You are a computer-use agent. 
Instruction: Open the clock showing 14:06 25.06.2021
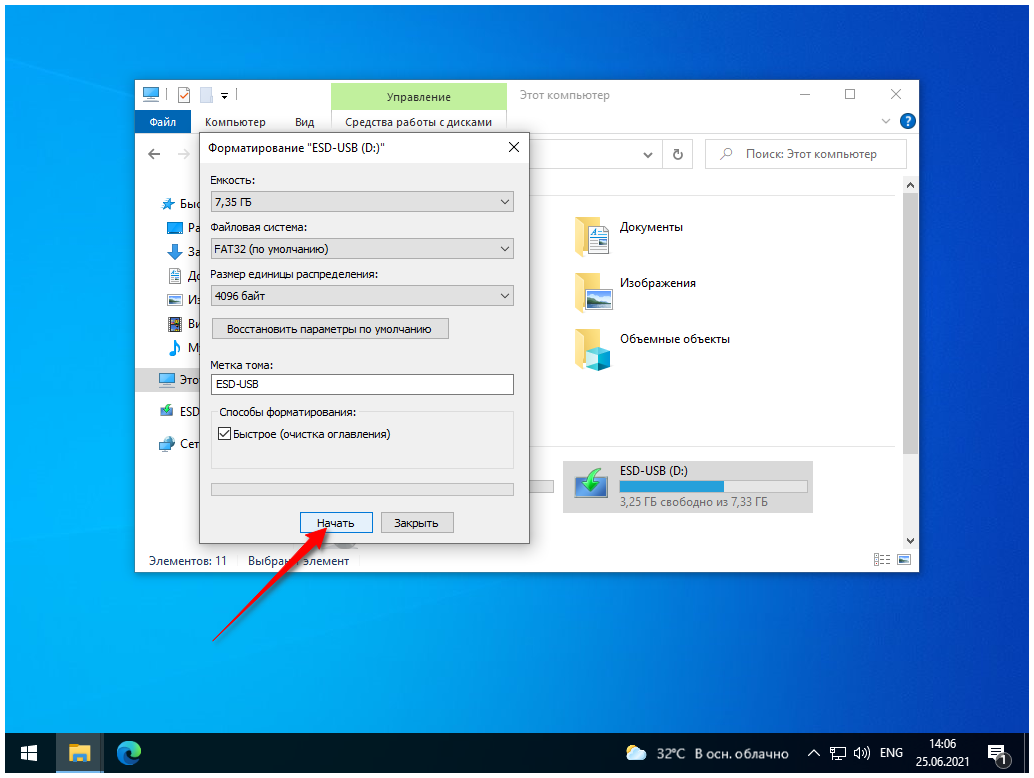coord(942,753)
